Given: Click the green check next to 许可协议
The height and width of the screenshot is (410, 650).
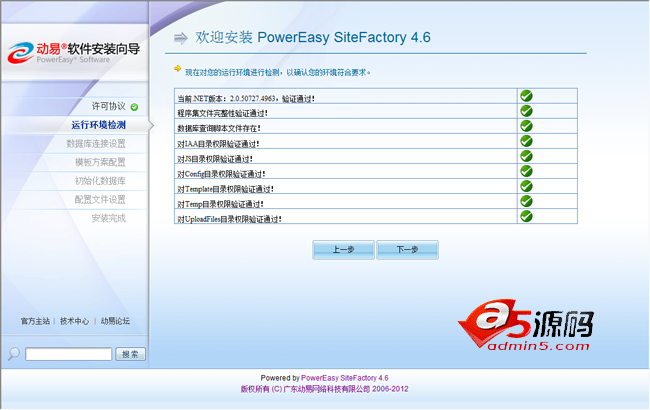Looking at the screenshot, I should (134, 107).
